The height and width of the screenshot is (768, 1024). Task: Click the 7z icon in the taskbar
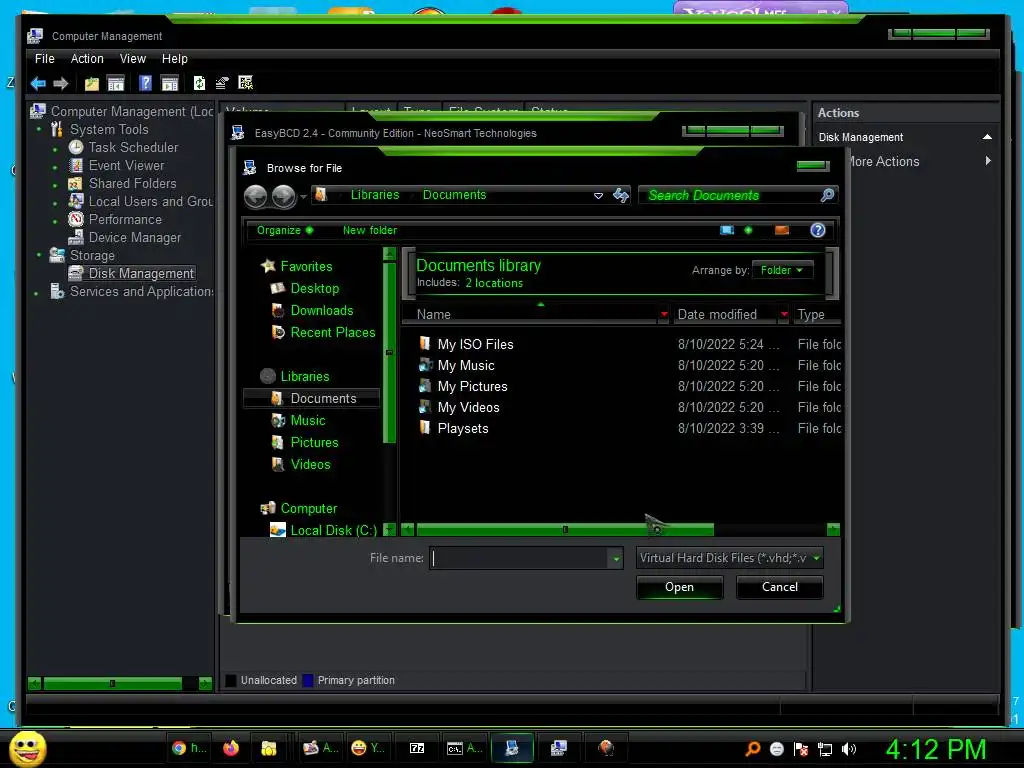(417, 748)
